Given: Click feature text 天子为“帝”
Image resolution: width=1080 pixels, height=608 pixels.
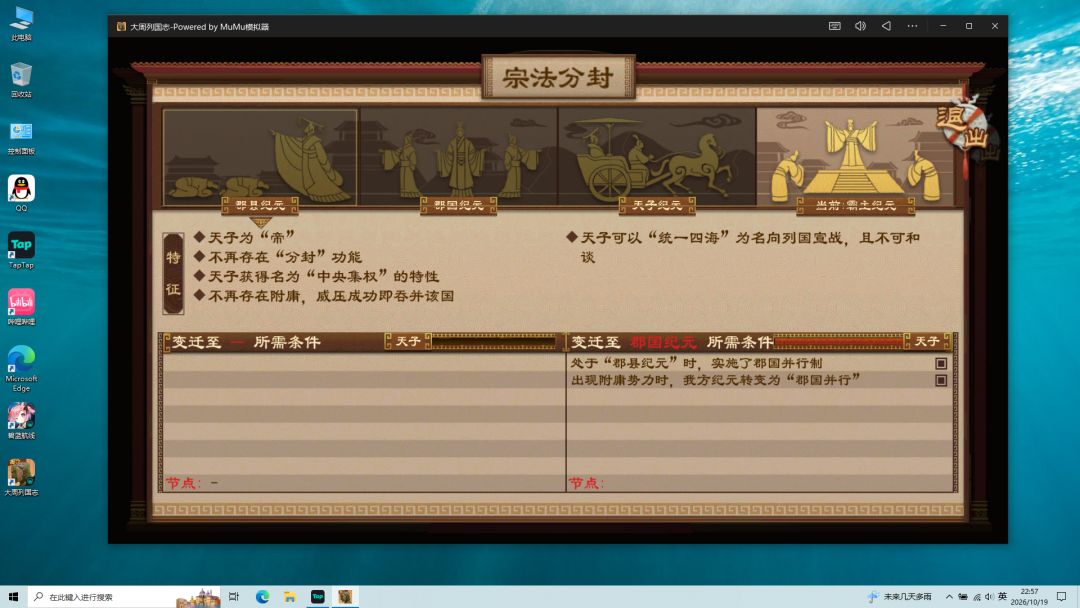Looking at the screenshot, I should 251,238.
